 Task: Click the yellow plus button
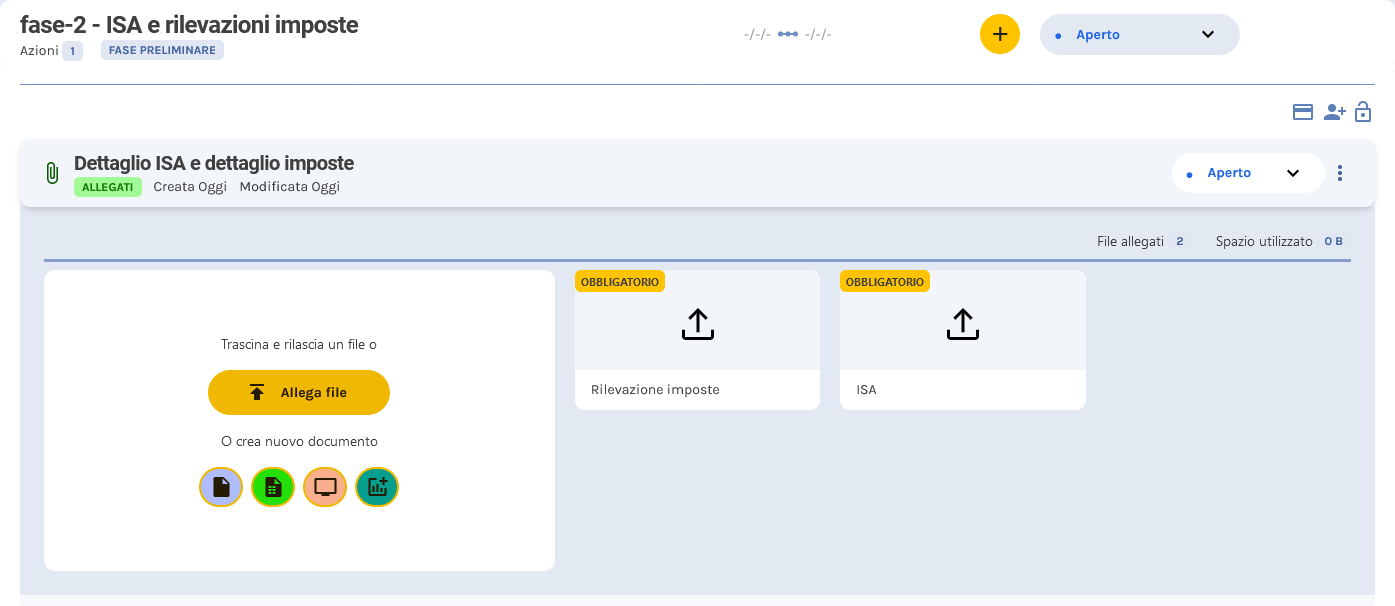tap(999, 34)
